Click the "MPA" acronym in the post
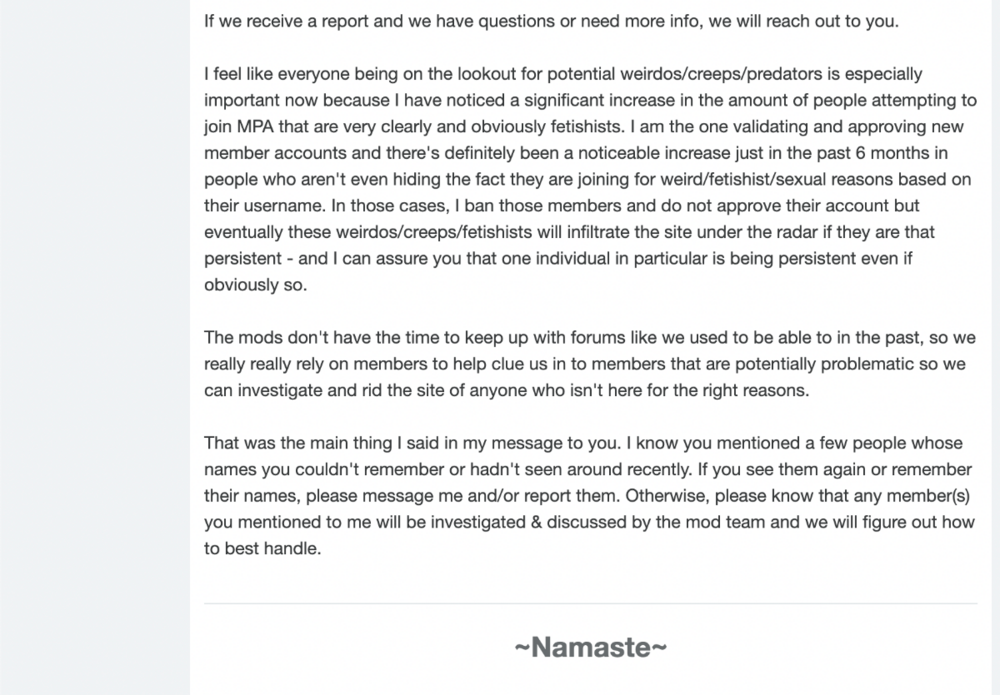The height and width of the screenshot is (695, 1000). 255,127
